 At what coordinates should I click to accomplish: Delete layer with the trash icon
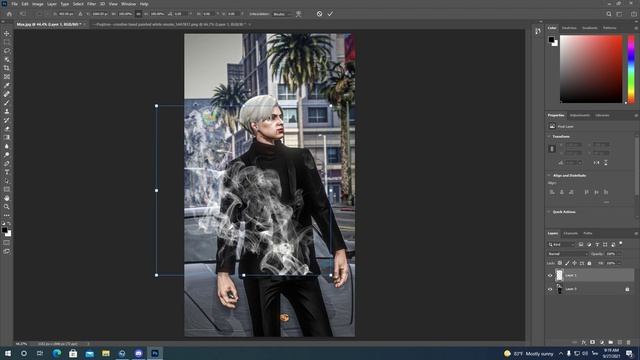629,342
